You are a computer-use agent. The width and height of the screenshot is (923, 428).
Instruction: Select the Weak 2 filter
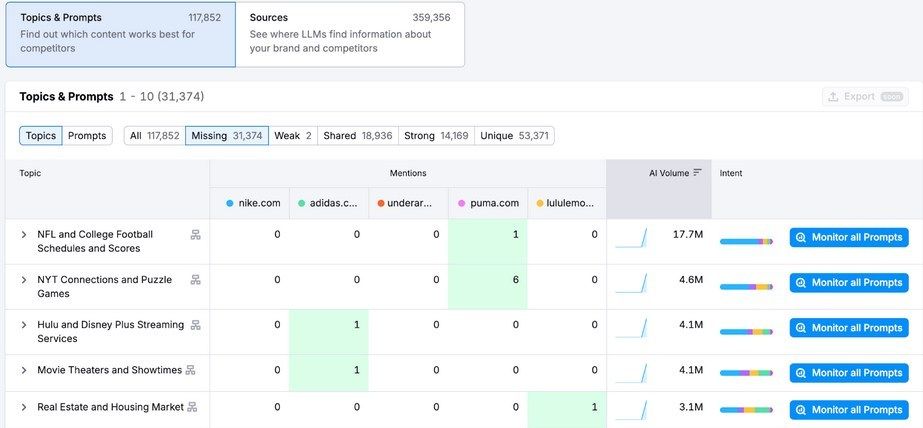(293, 135)
